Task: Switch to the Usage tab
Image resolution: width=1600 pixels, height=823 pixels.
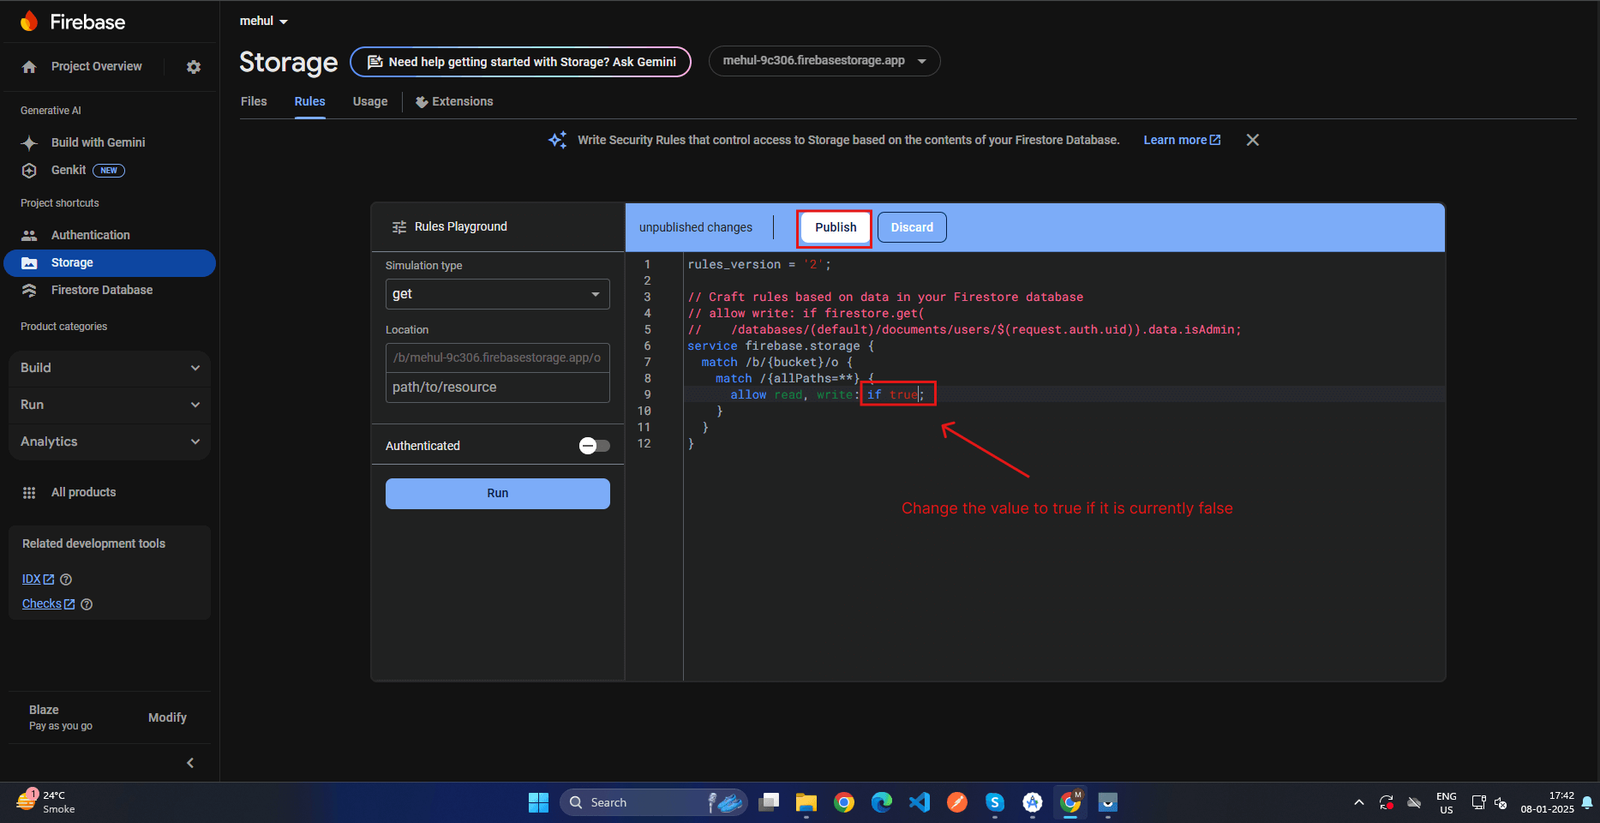Action: [370, 102]
